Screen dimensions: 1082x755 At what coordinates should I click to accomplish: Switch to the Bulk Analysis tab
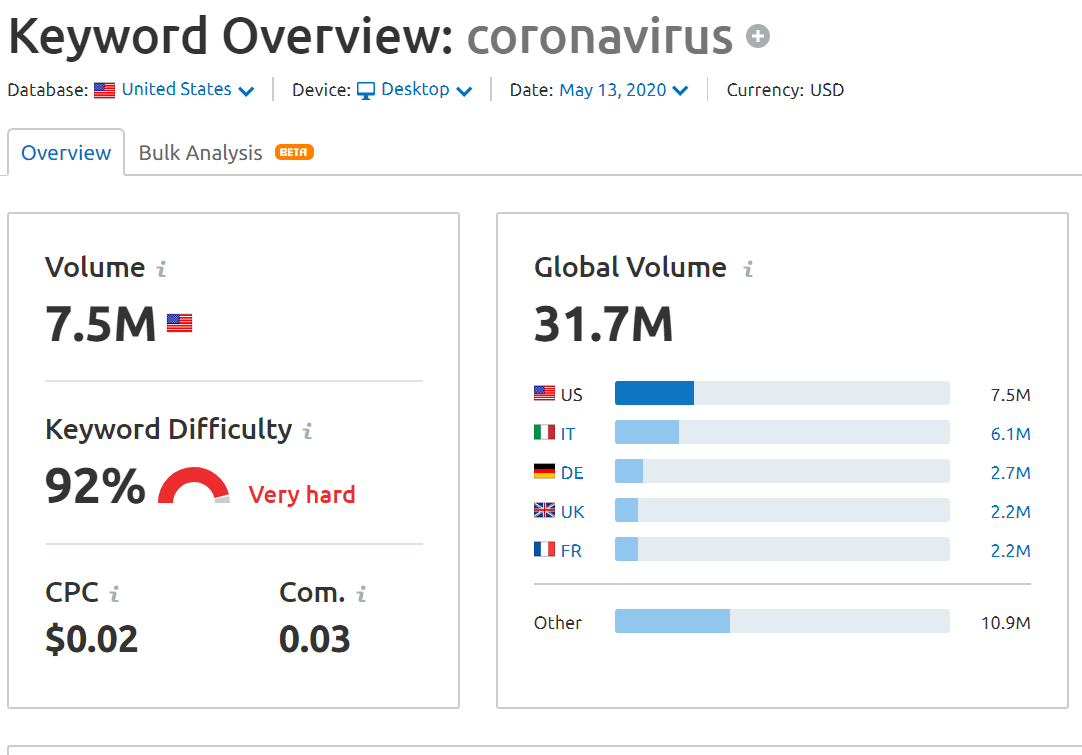pyautogui.click(x=199, y=152)
